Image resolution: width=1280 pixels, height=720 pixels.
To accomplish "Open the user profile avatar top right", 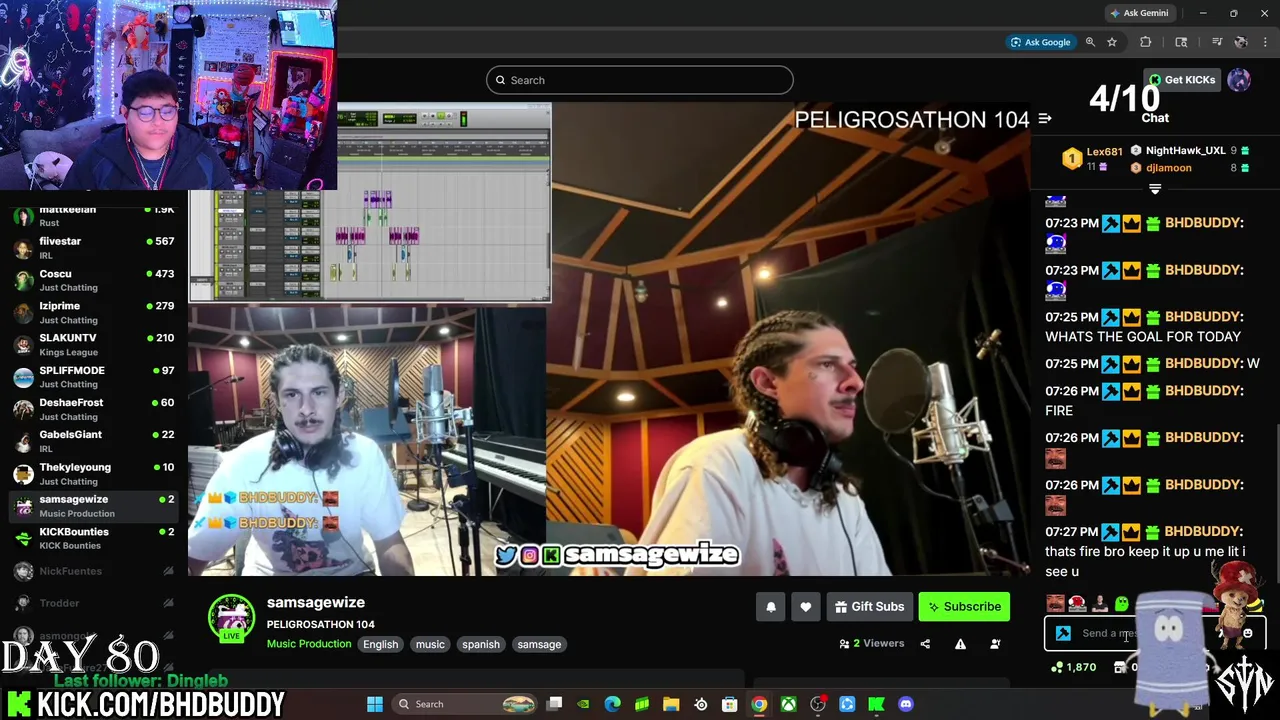I will 1239,80.
